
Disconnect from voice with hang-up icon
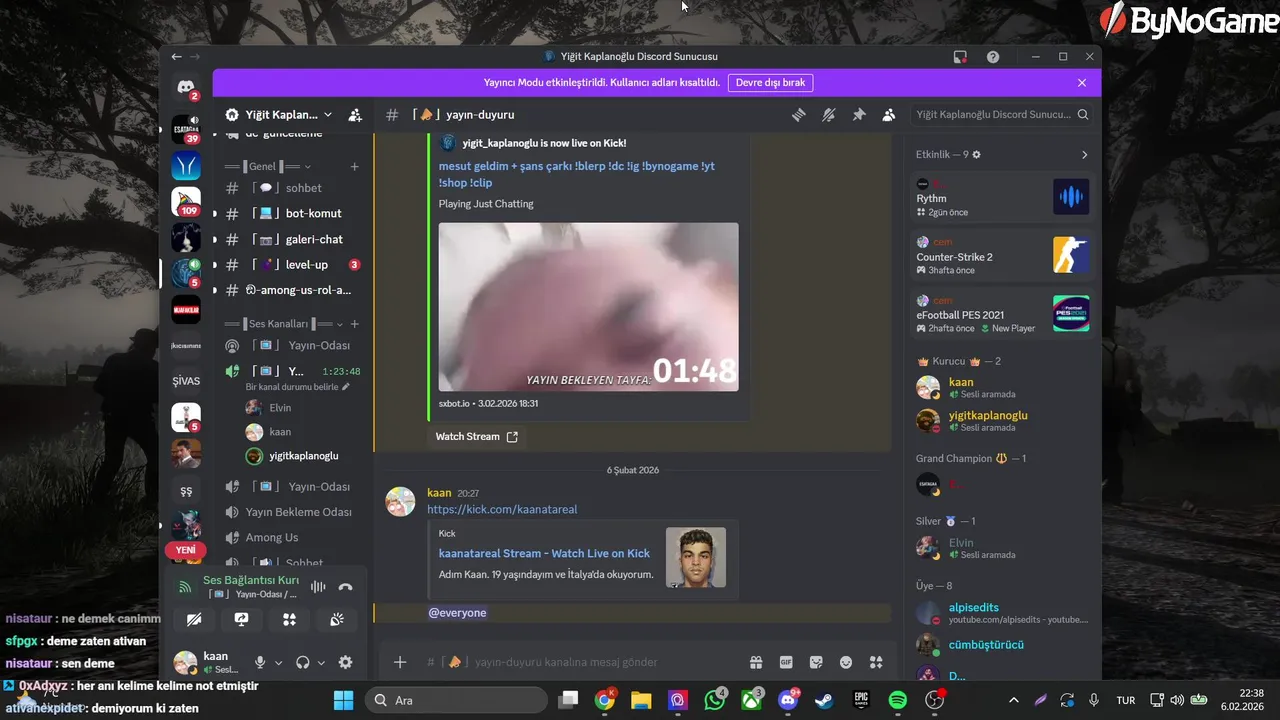[x=345, y=587]
